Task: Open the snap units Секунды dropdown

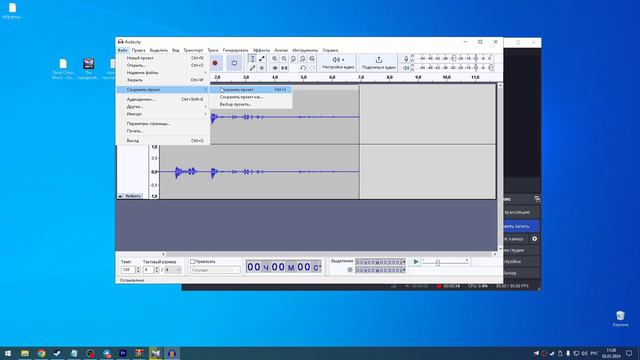Action: pyautogui.click(x=215, y=270)
